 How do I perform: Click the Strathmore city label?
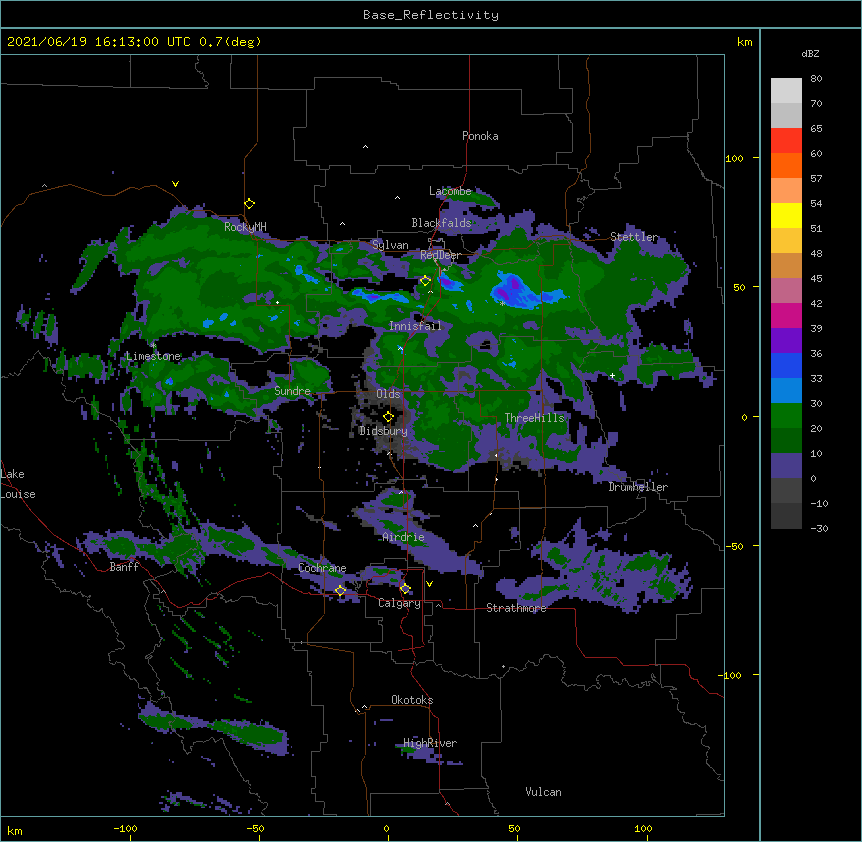pyautogui.click(x=516, y=608)
